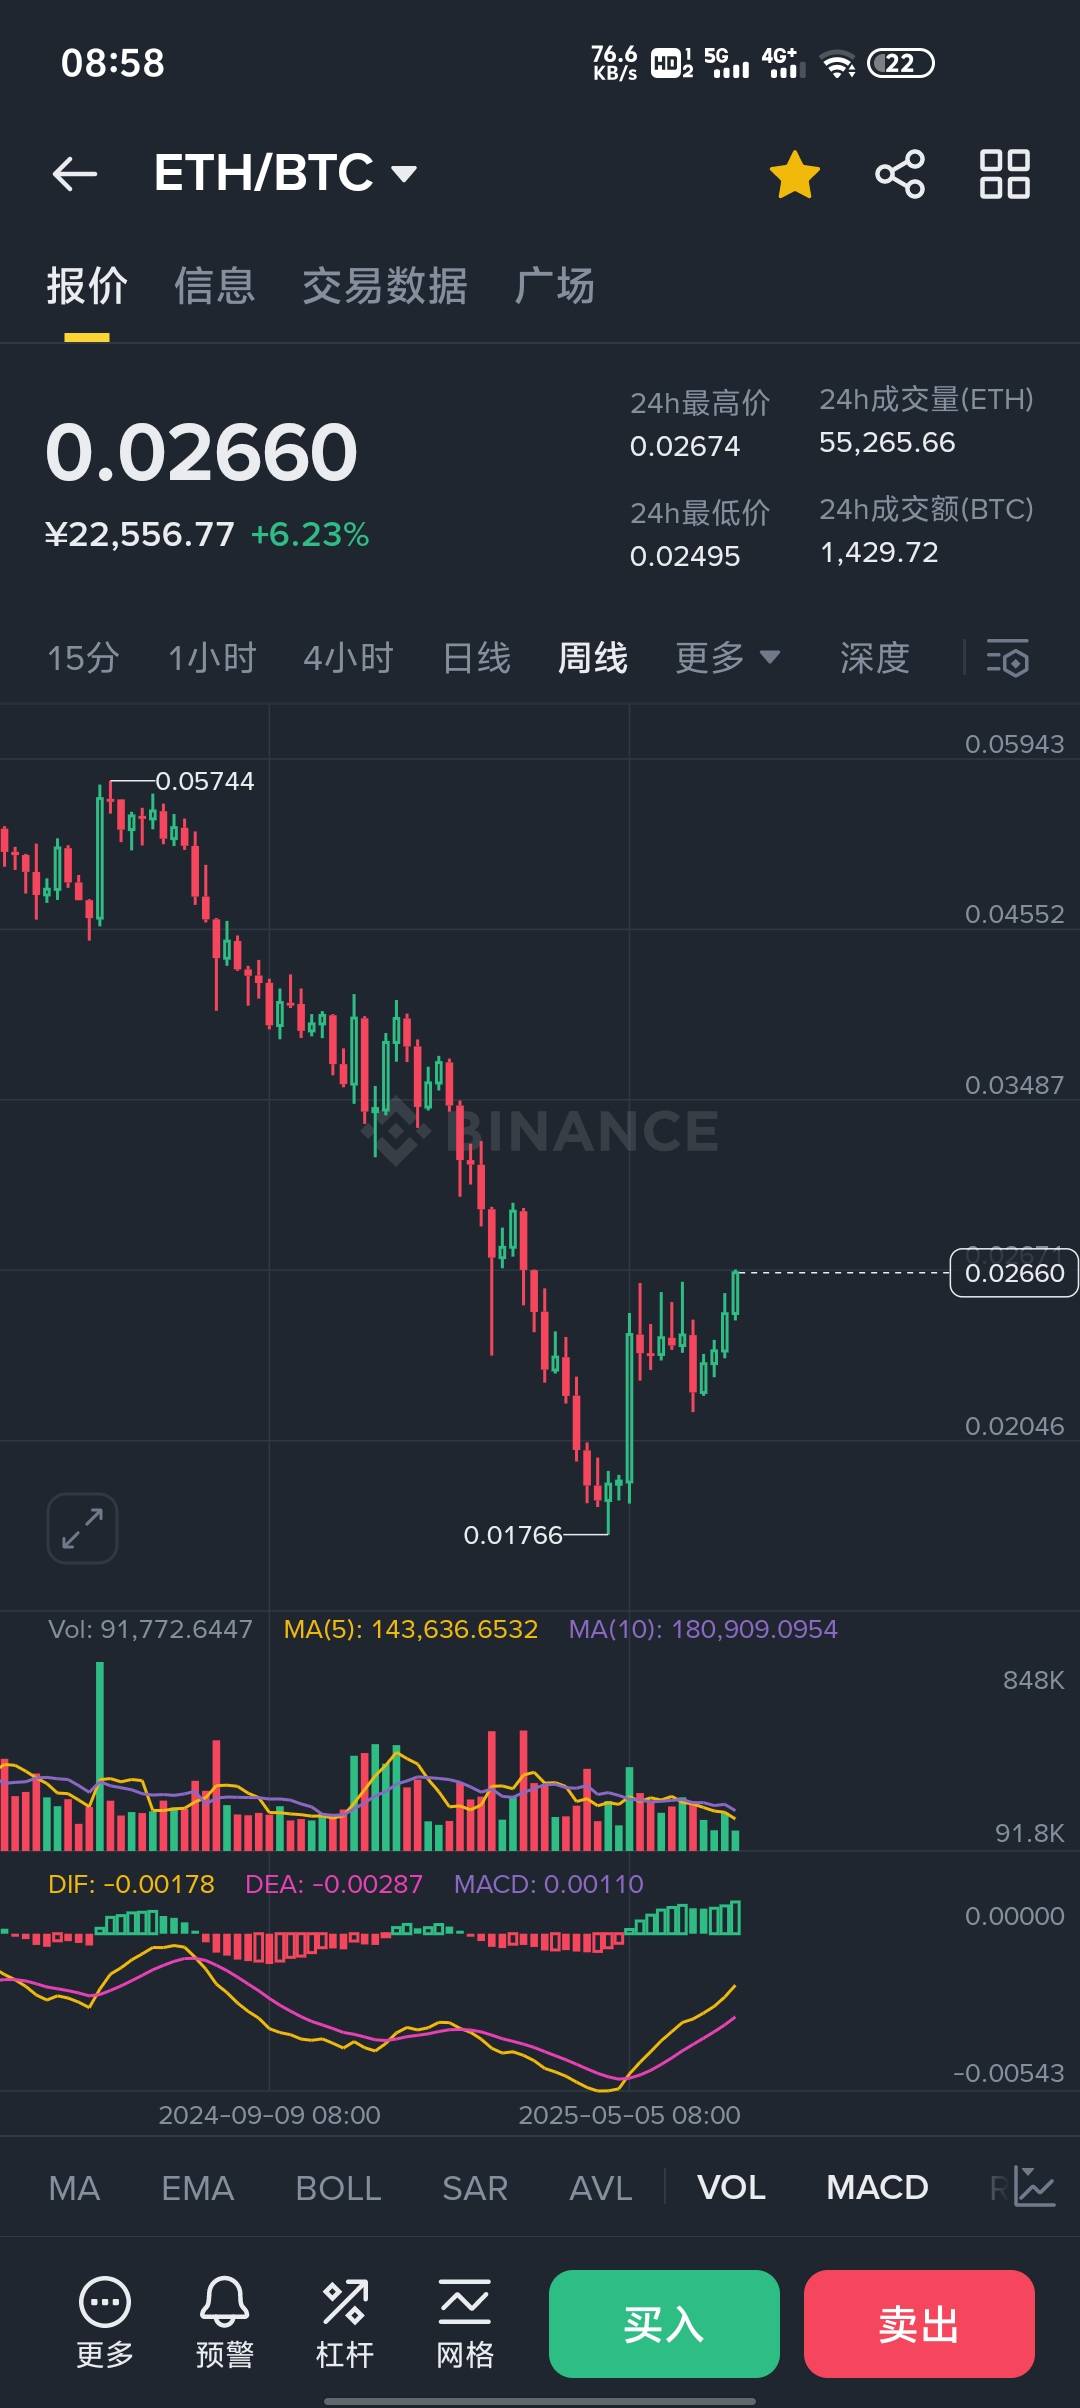Image resolution: width=1080 pixels, height=2408 pixels.
Task: Toggle the yellow favorite star
Action: pyautogui.click(x=795, y=174)
